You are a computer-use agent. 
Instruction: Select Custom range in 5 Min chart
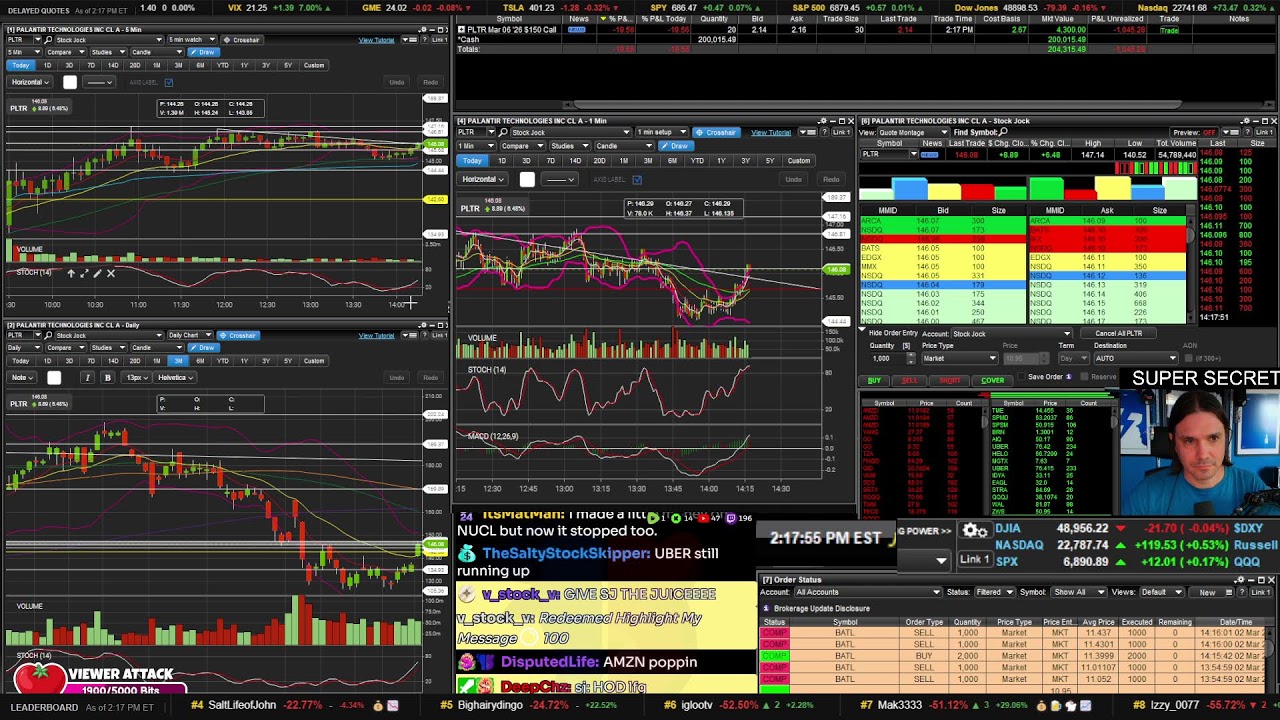314,65
